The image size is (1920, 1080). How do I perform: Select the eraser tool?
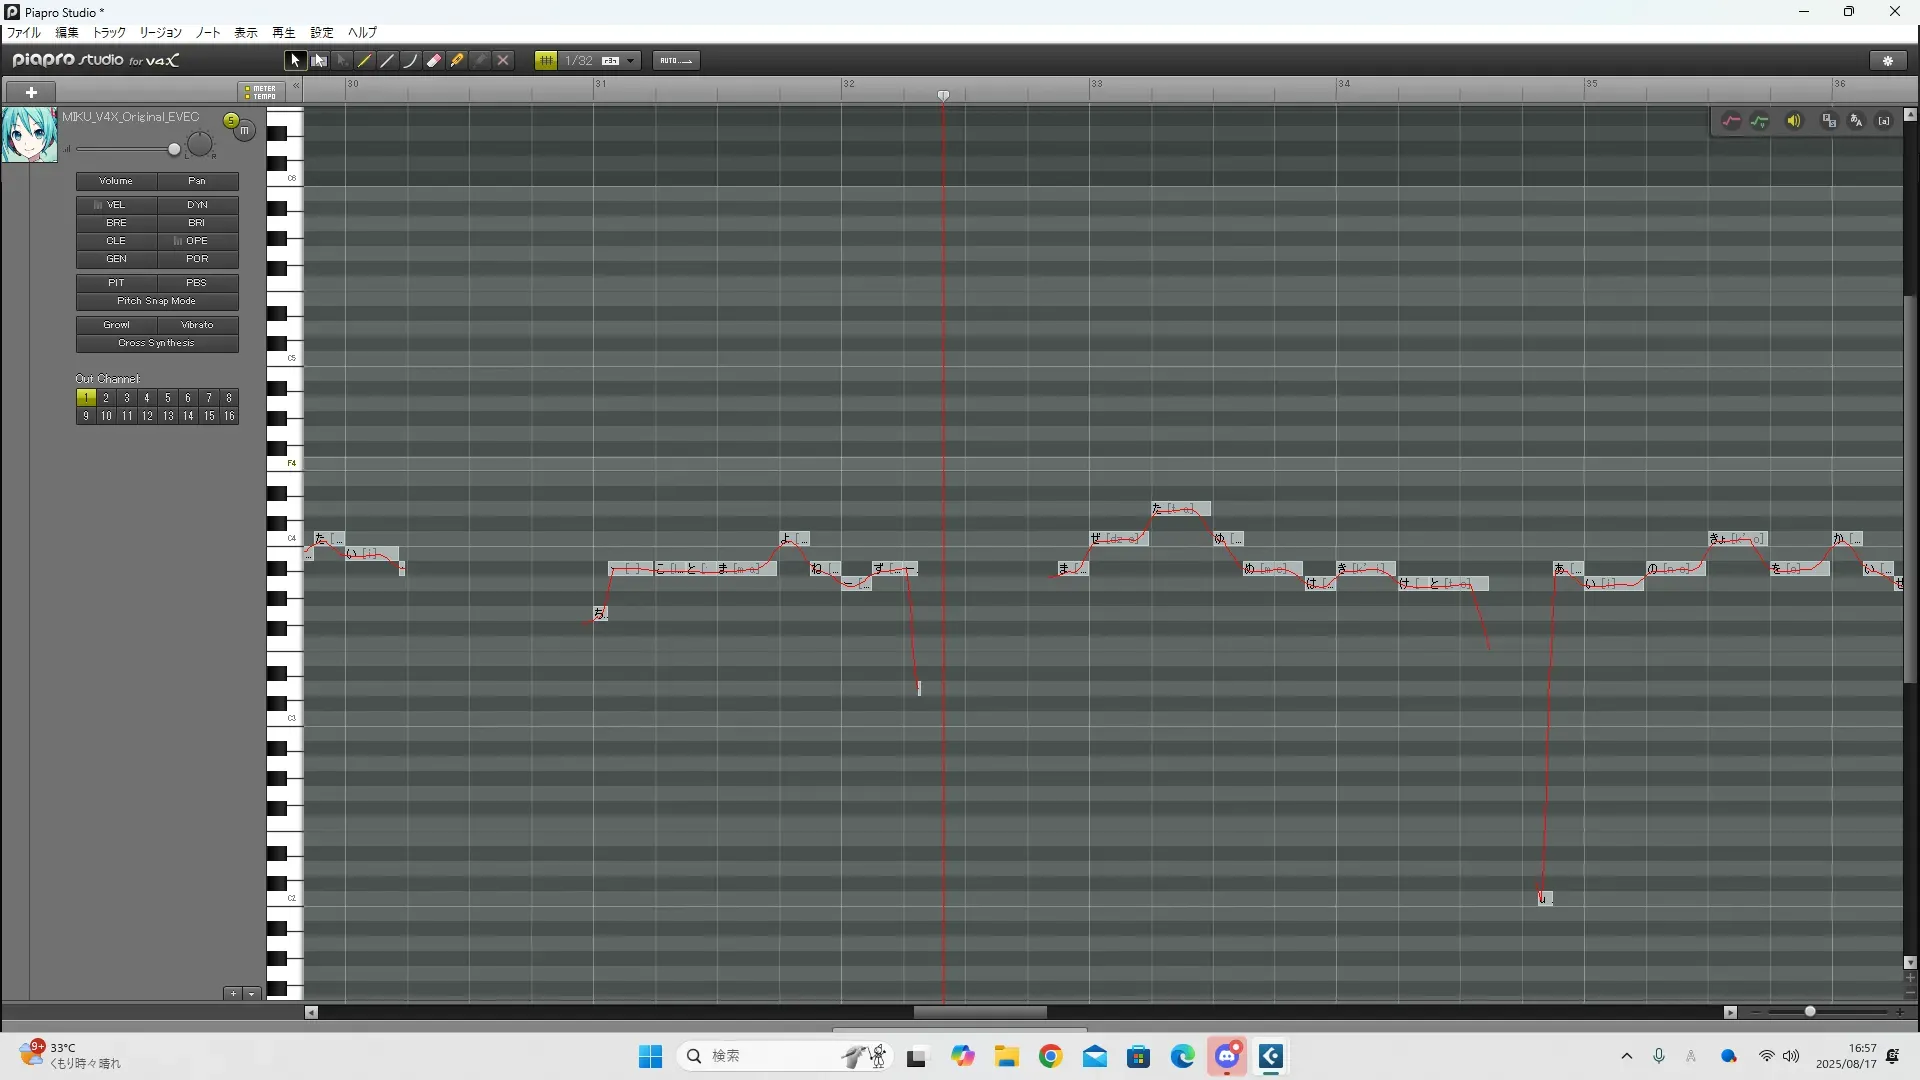(x=434, y=61)
